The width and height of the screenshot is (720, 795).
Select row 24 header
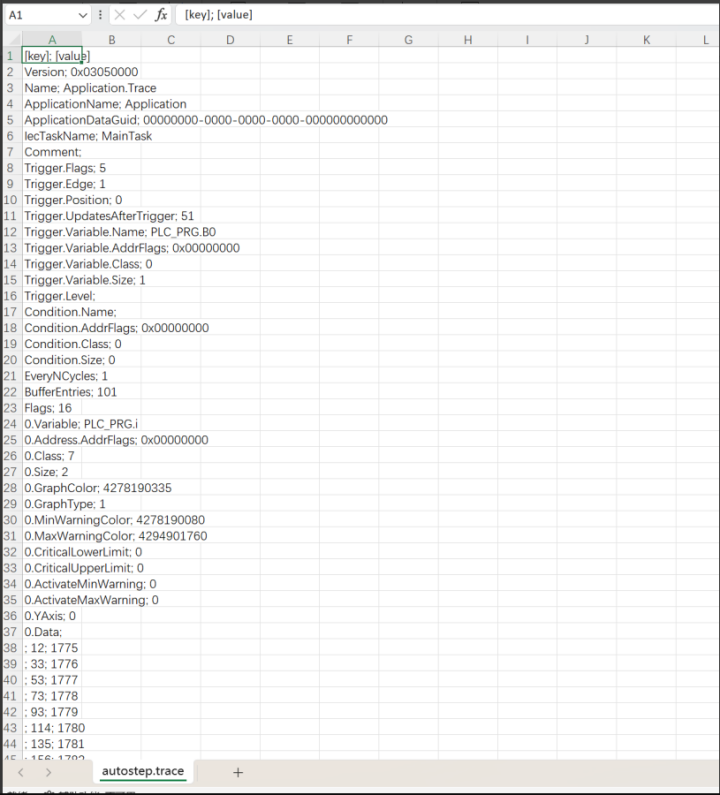pos(10,424)
